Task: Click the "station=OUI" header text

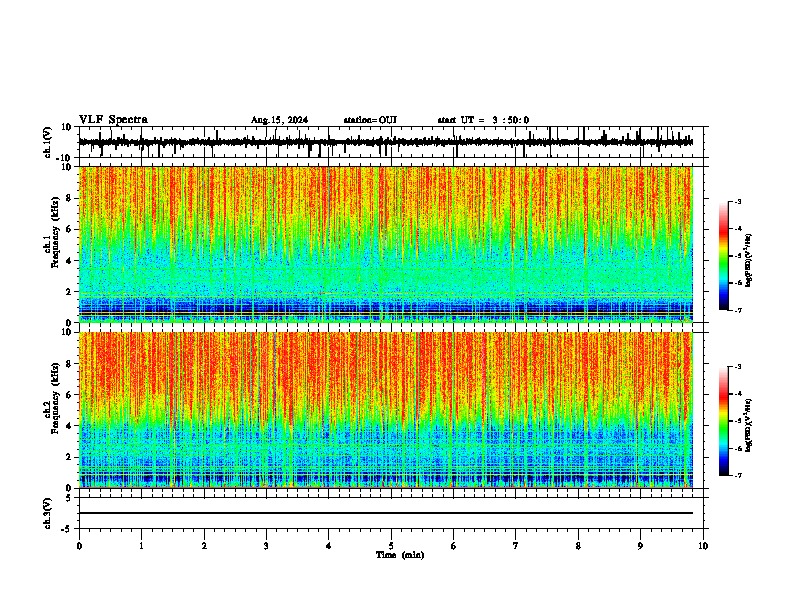Action: [x=370, y=120]
